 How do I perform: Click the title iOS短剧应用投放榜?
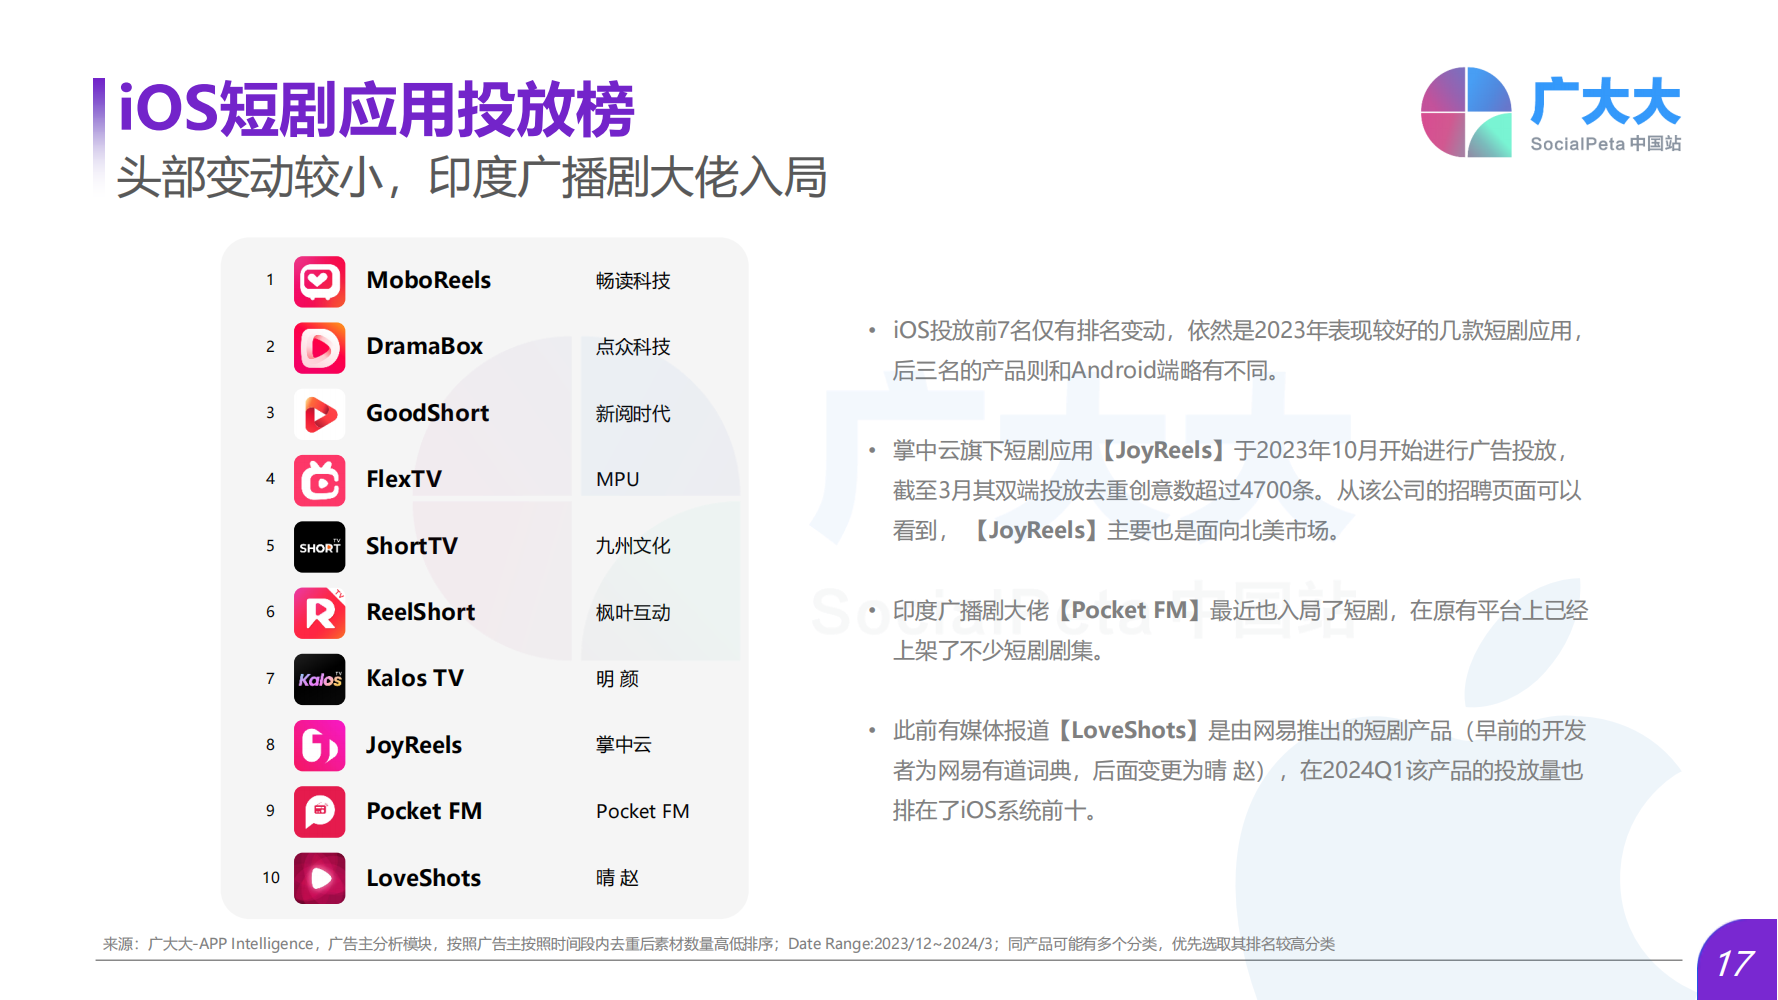[x=376, y=109]
